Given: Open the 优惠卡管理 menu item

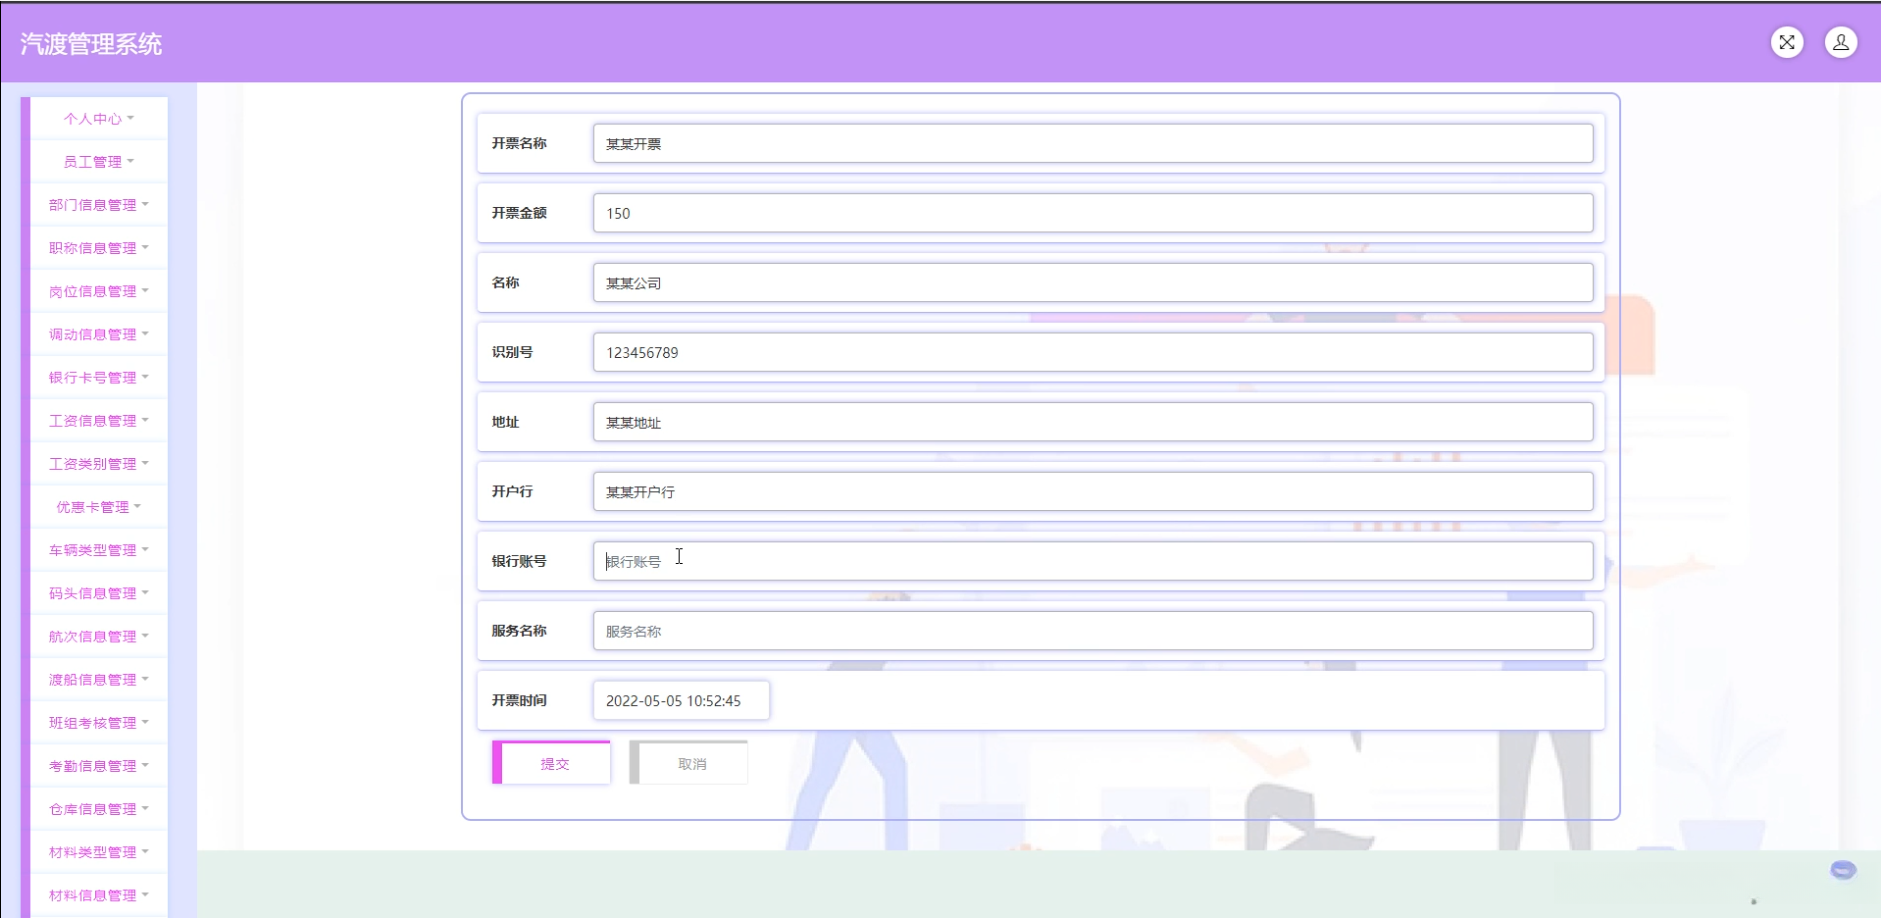Looking at the screenshot, I should coord(99,507).
